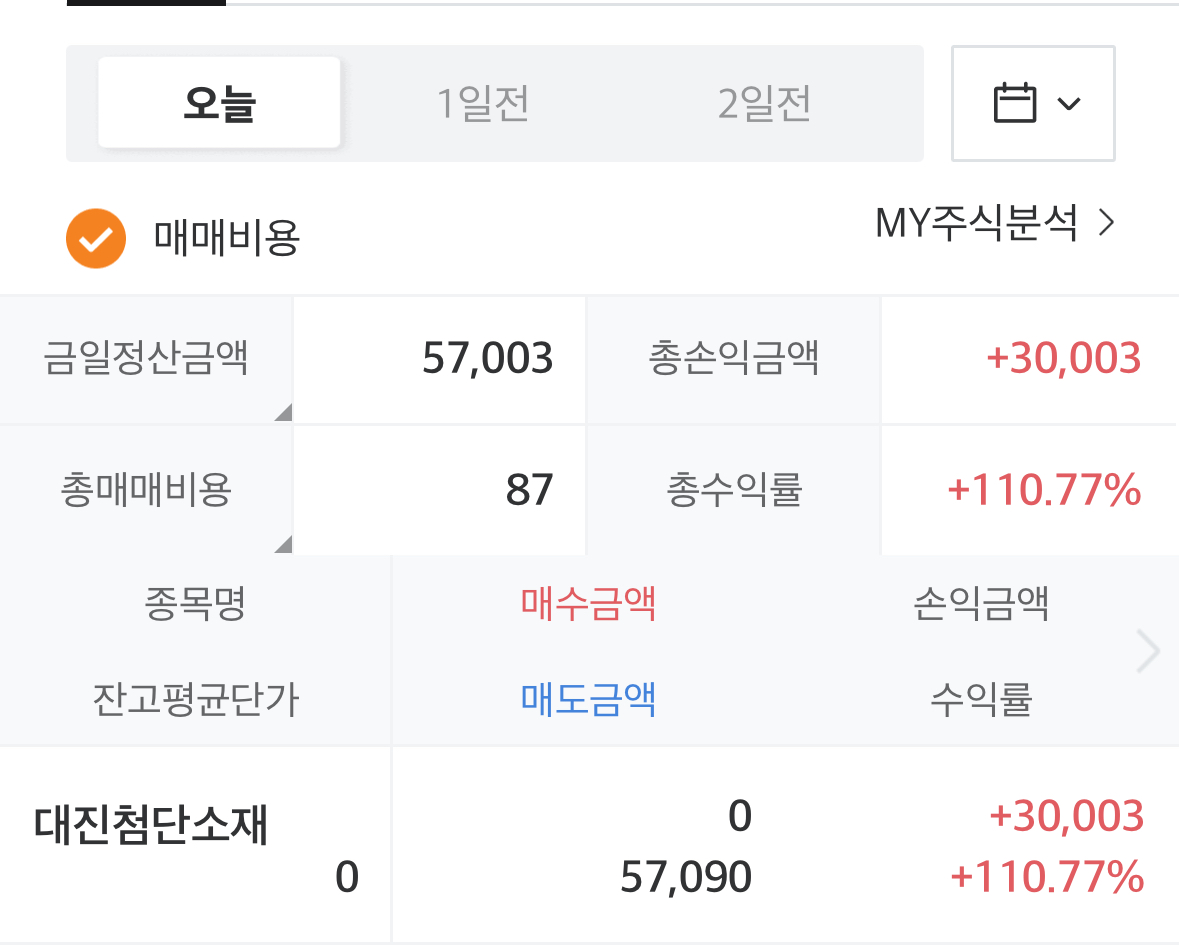
Task: Switch to the 1일전 tab
Action: coord(483,103)
